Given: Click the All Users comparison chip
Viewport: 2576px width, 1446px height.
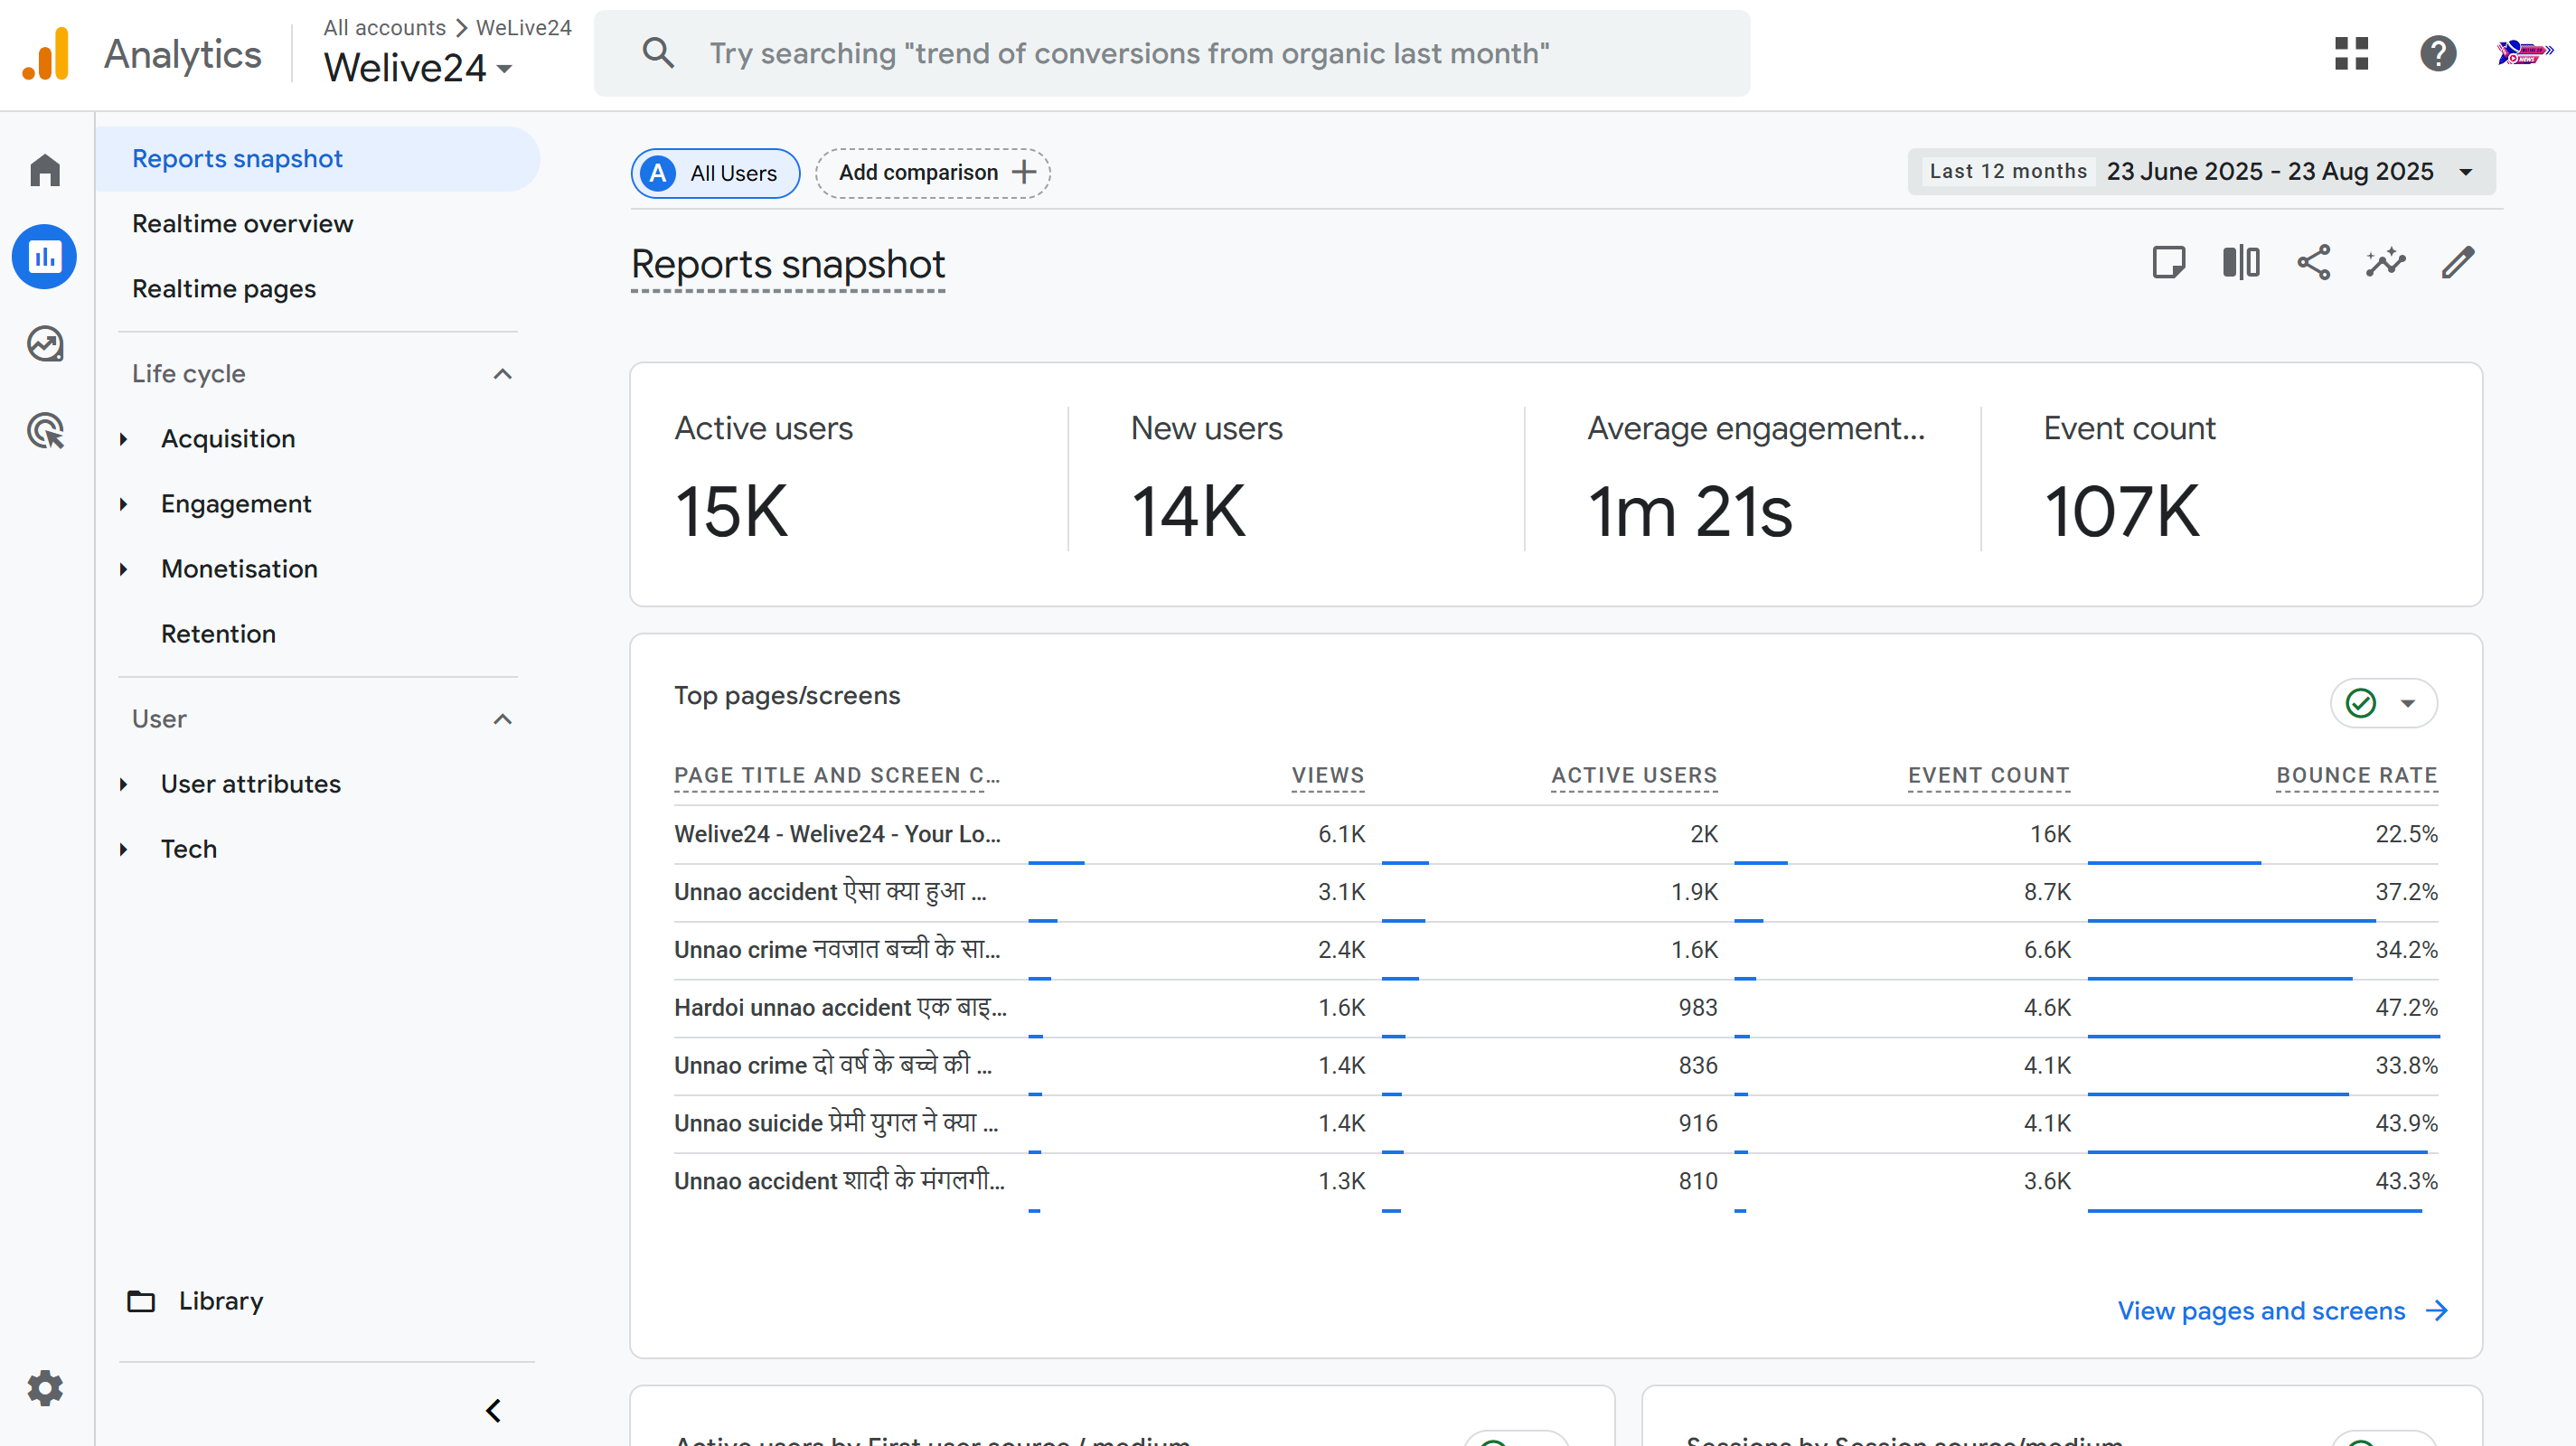Looking at the screenshot, I should click(x=715, y=173).
